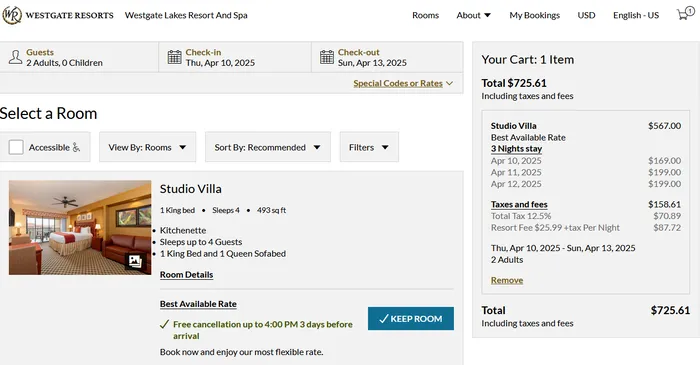Edit the Guests field: 2 Adults, 0 Children
Image resolution: width=700 pixels, height=365 pixels.
tap(79, 57)
